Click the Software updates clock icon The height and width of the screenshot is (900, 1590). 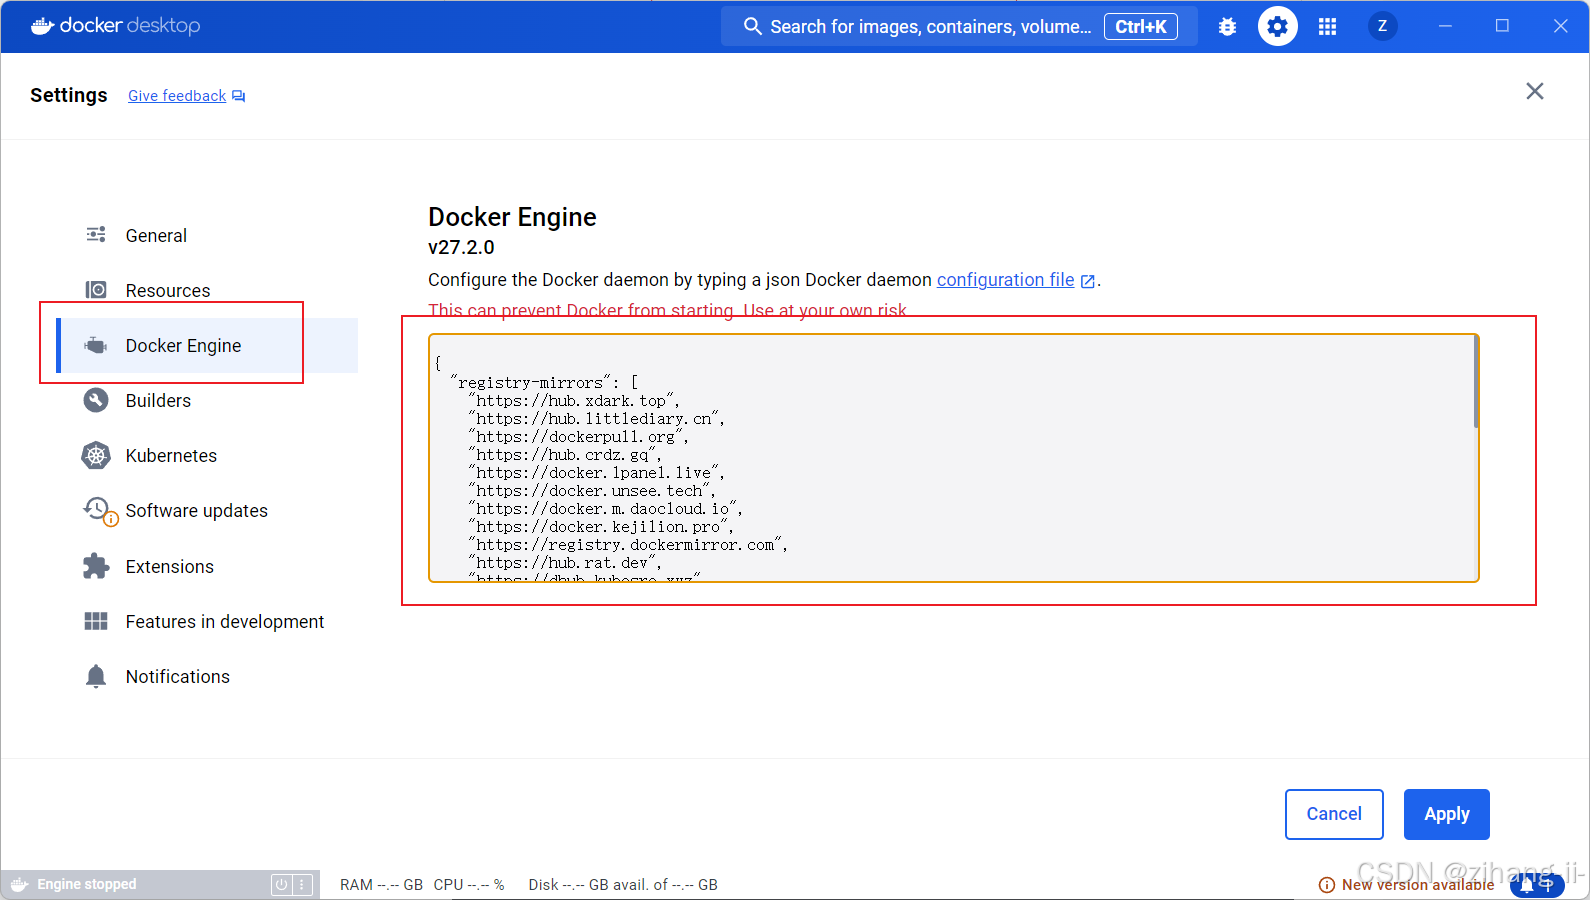pos(99,510)
